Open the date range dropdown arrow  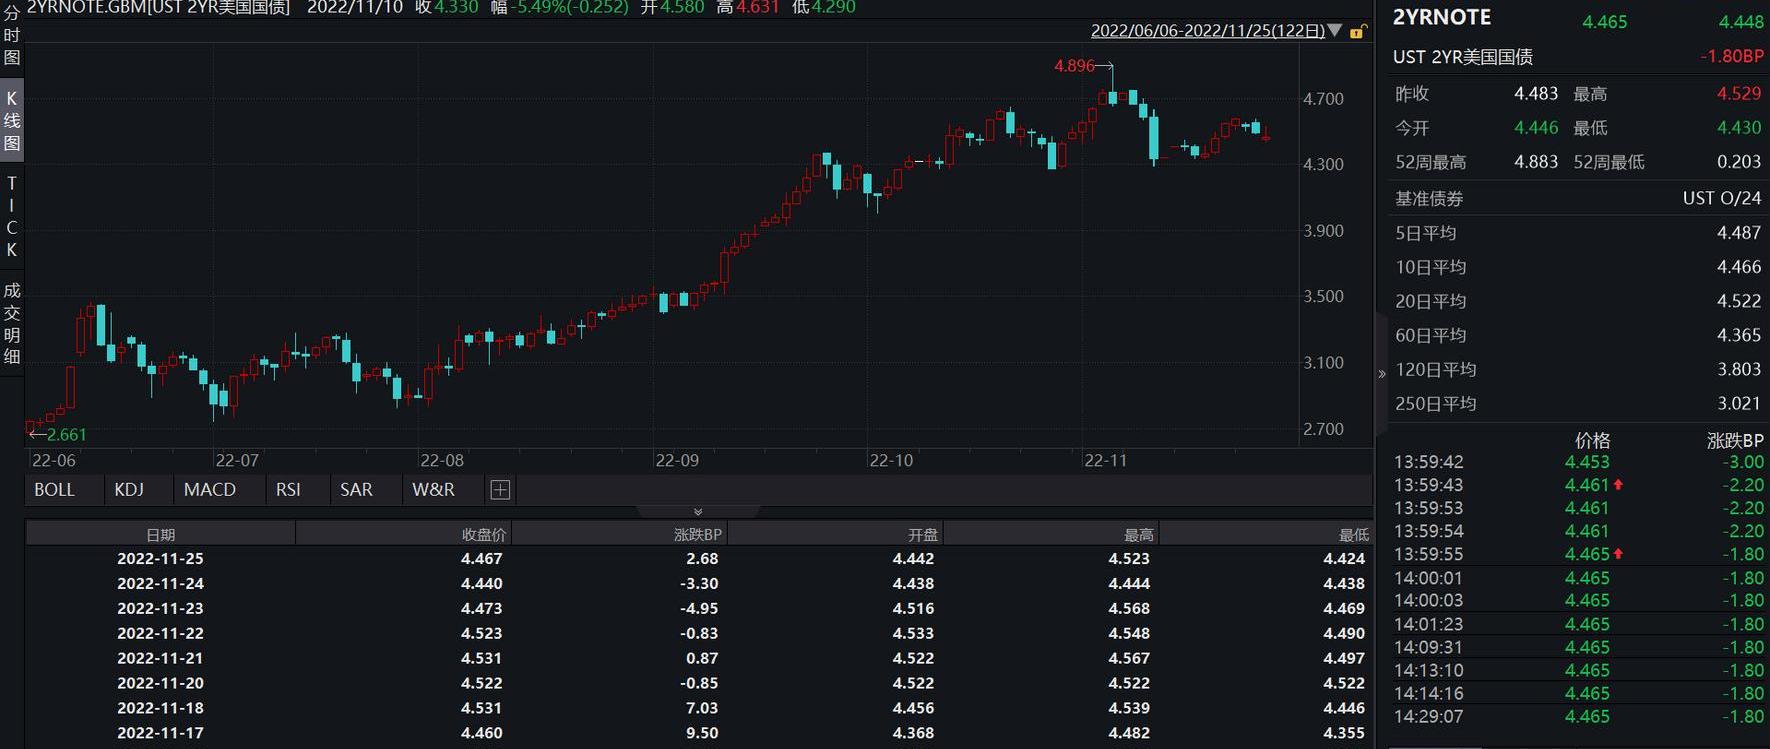(1335, 31)
